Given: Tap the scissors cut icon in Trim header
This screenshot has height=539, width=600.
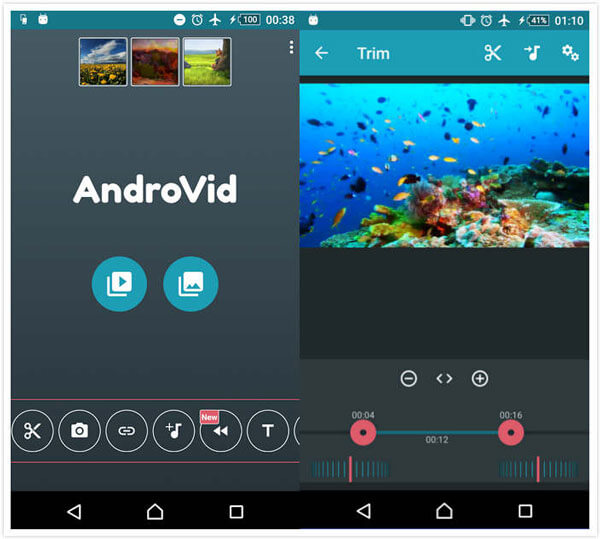Looking at the screenshot, I should tap(492, 53).
